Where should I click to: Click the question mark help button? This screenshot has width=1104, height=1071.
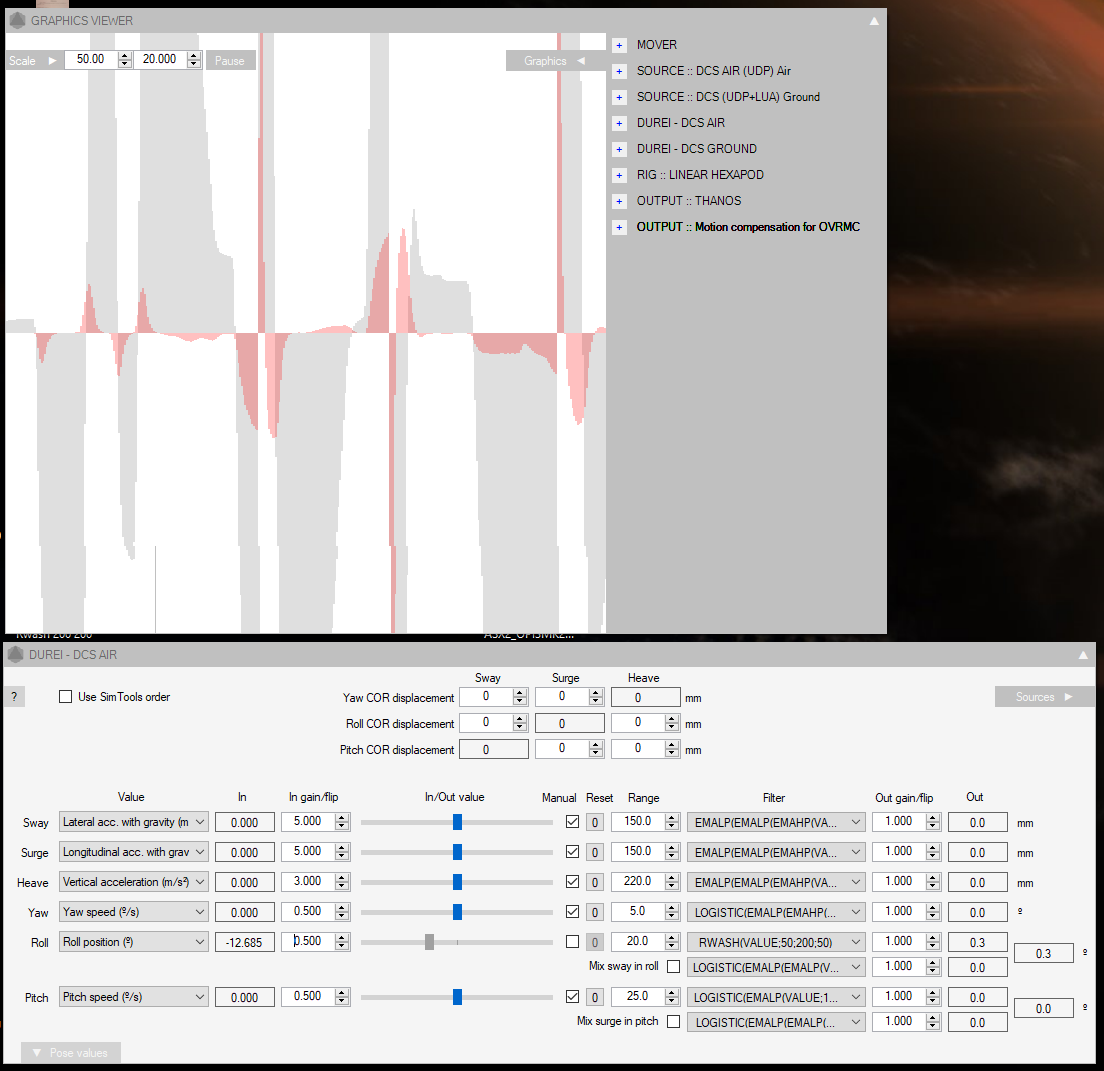click(x=14, y=697)
